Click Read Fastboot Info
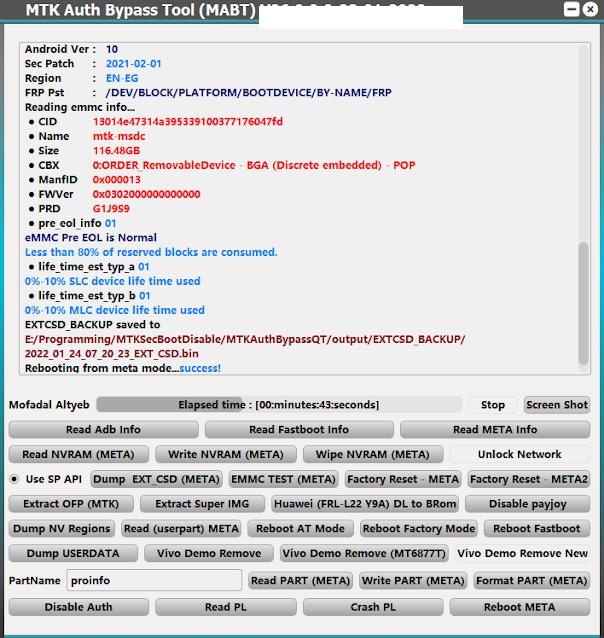This screenshot has width=604, height=638. [x=299, y=430]
